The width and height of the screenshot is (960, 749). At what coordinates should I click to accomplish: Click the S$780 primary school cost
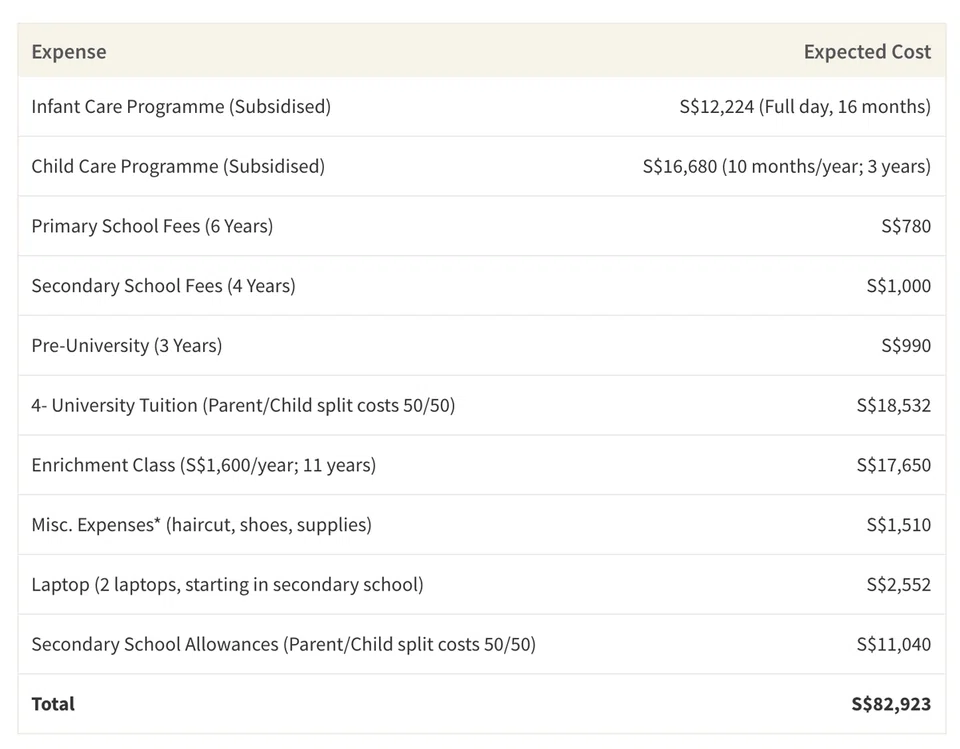(905, 226)
